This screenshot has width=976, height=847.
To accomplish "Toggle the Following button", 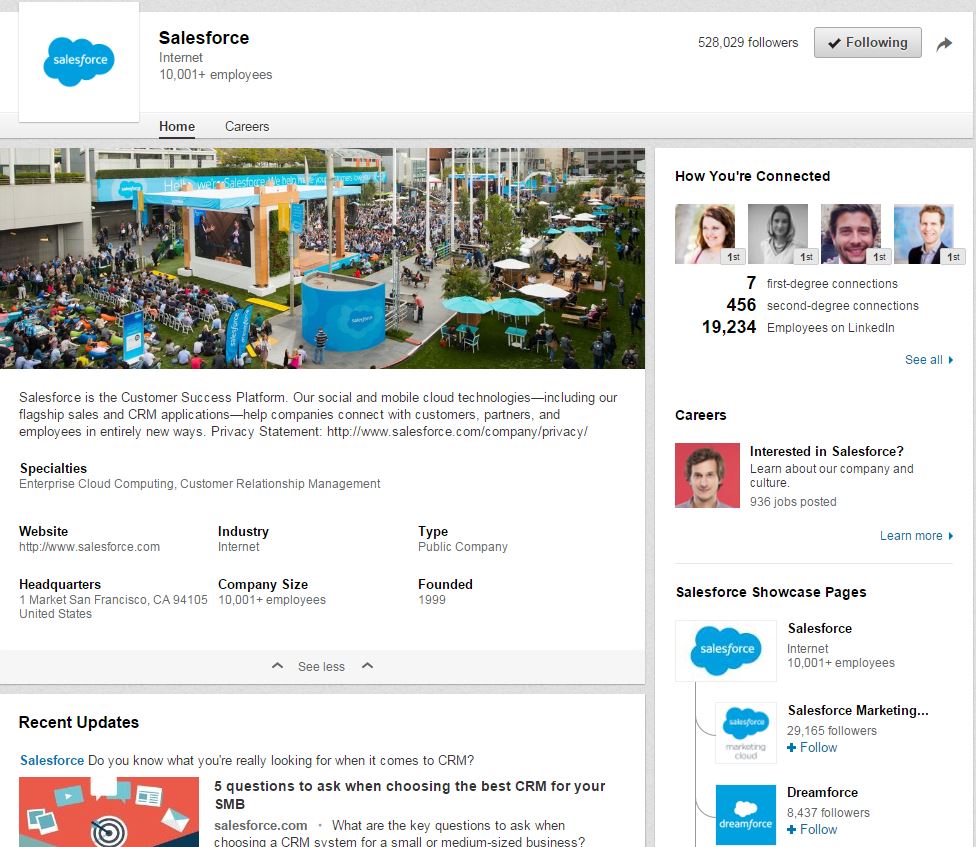I will [x=868, y=42].
